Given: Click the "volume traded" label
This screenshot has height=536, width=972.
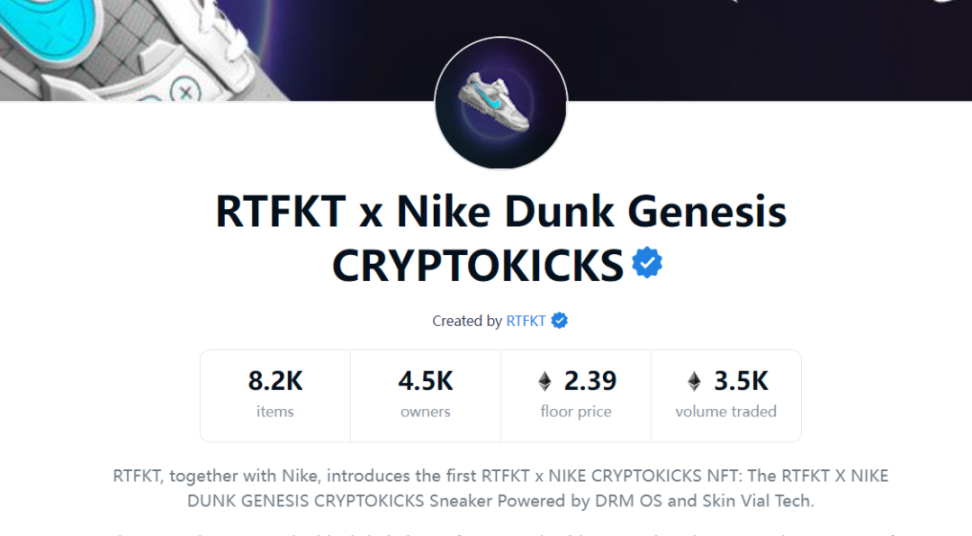Looking at the screenshot, I should [x=726, y=411].
